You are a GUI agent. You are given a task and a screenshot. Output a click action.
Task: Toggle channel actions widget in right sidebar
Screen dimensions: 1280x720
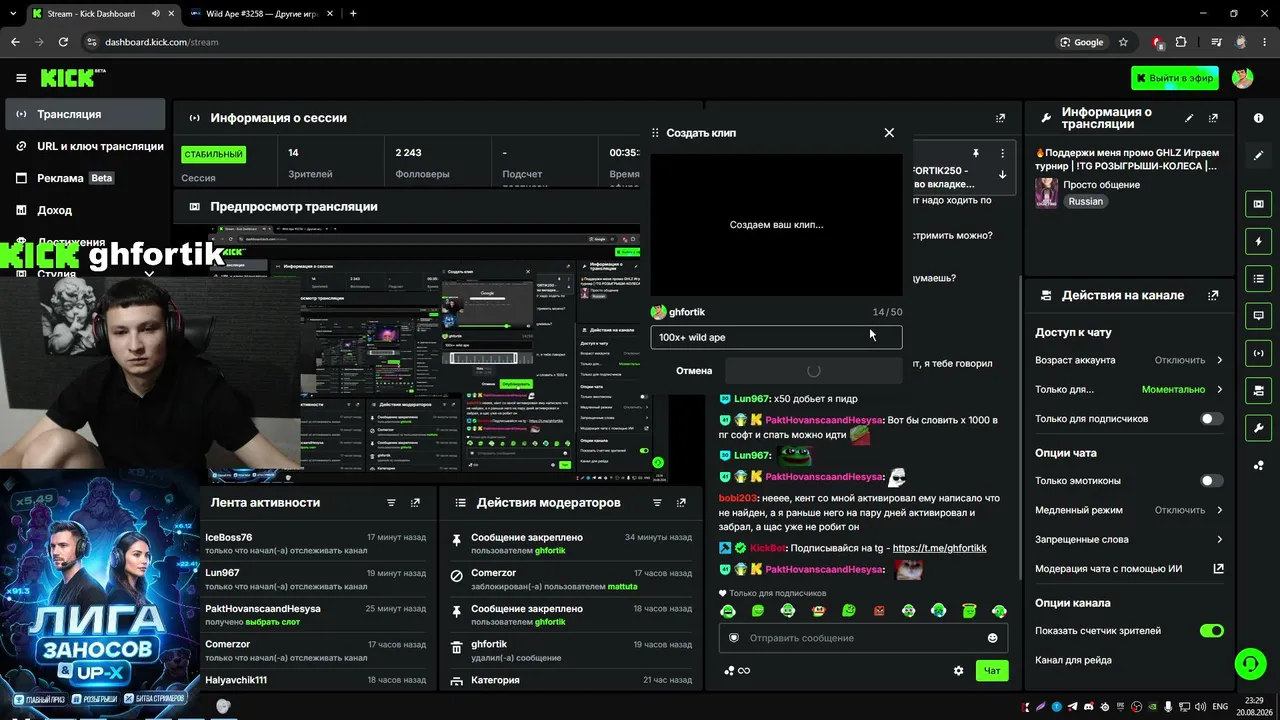click(x=1258, y=390)
